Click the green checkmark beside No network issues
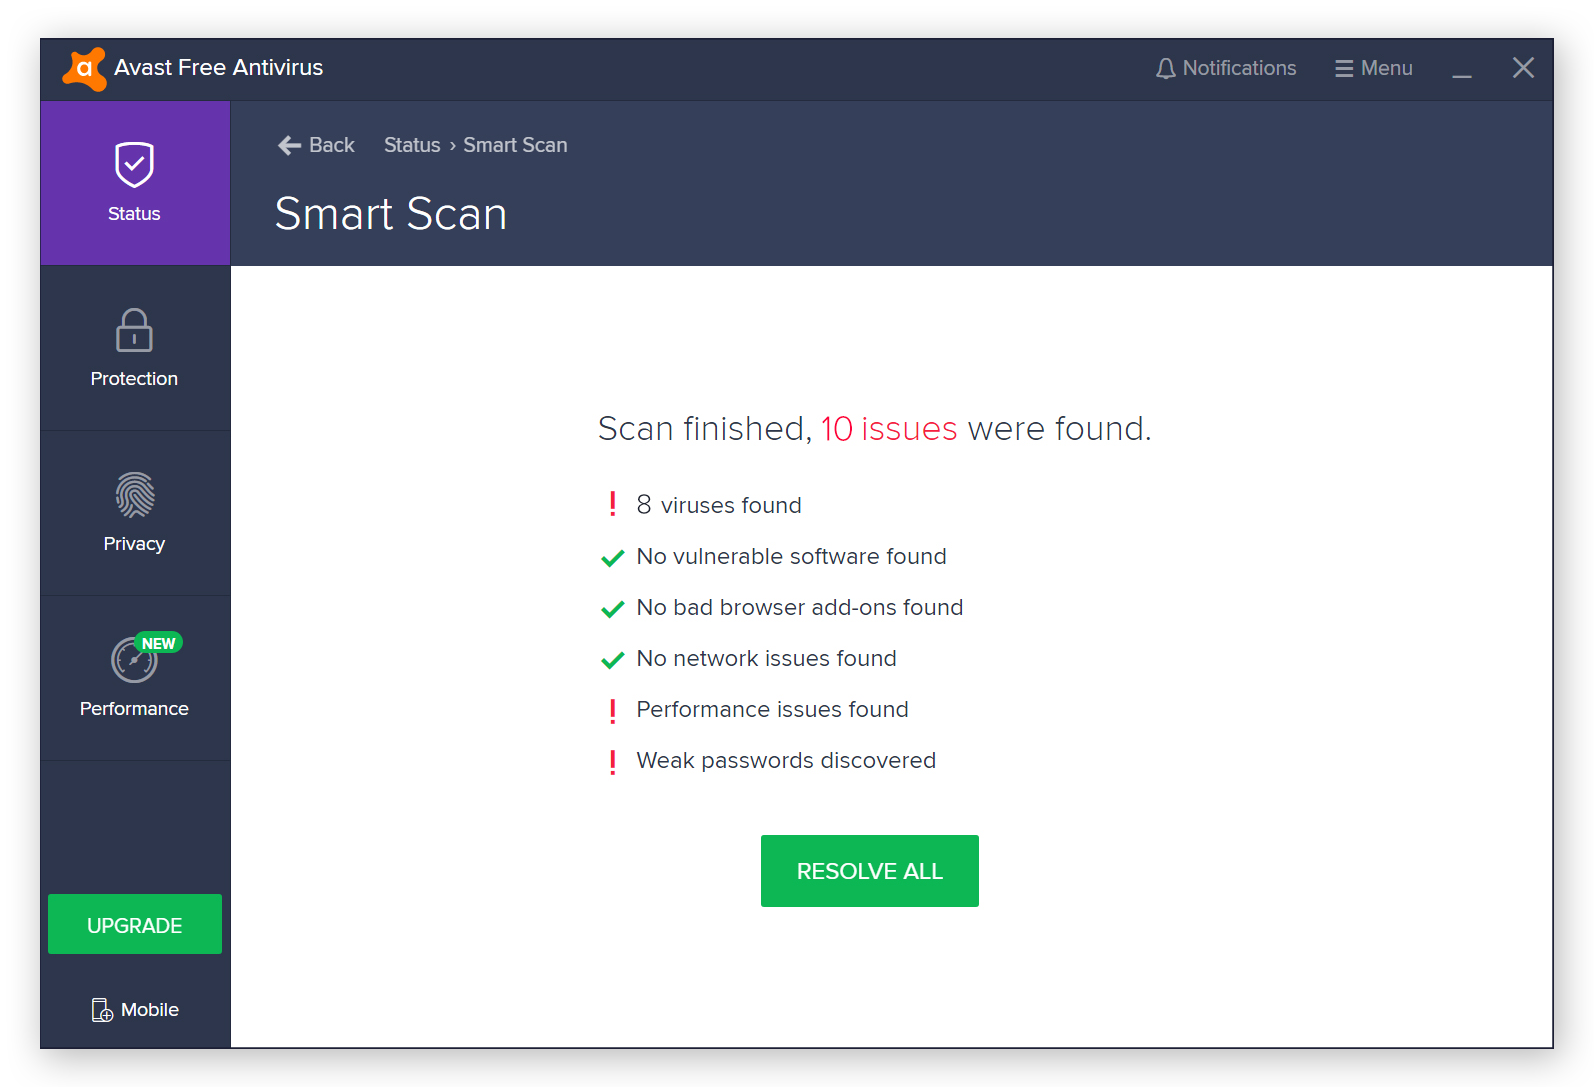The width and height of the screenshot is (1594, 1087). (x=612, y=660)
